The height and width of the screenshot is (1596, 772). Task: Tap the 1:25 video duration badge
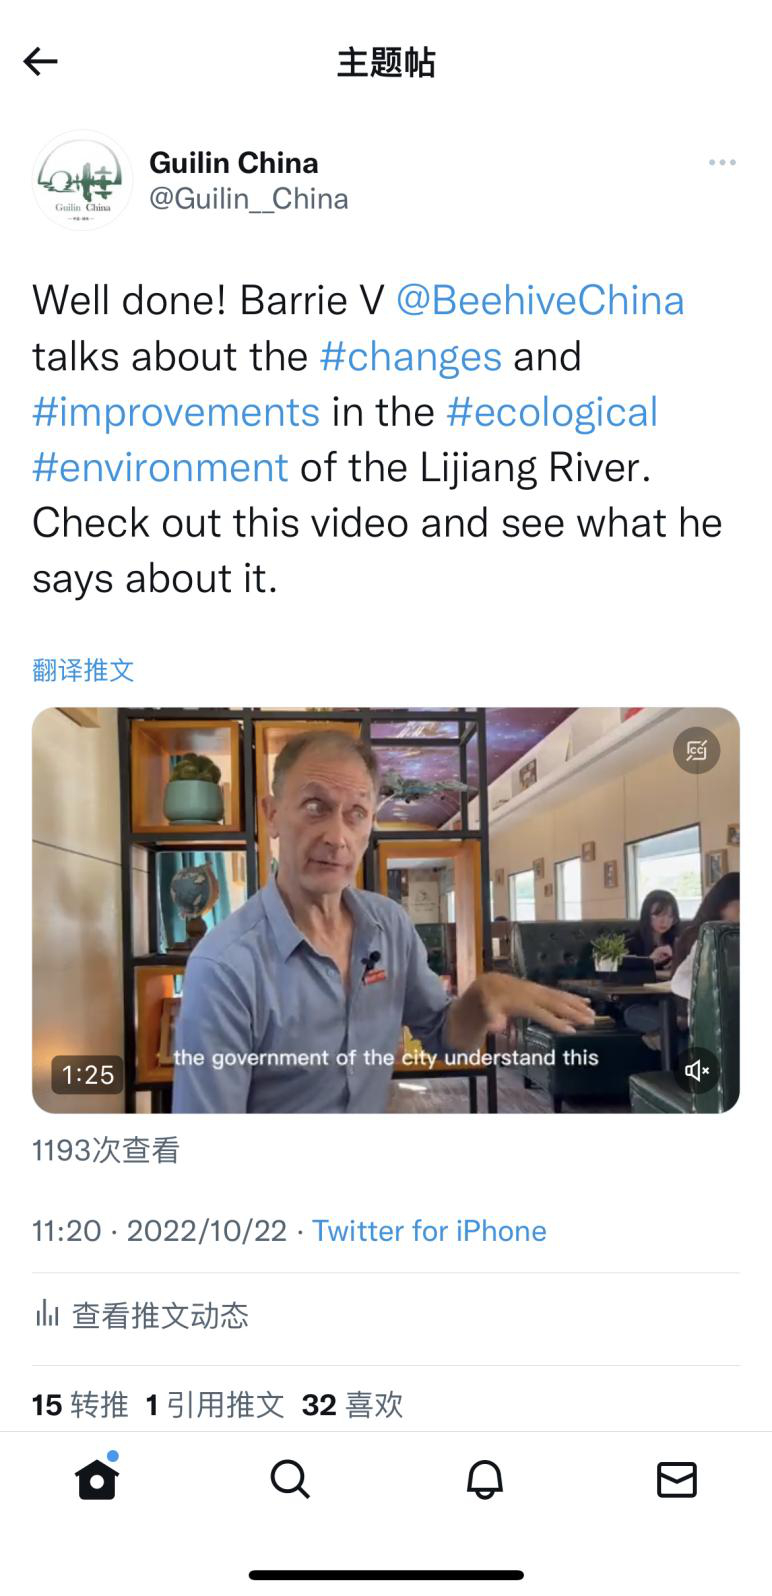(x=88, y=1075)
